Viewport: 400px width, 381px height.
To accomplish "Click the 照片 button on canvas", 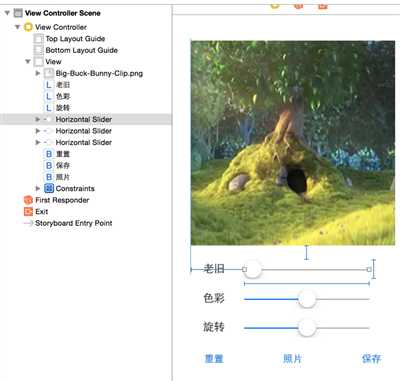I will tap(293, 359).
